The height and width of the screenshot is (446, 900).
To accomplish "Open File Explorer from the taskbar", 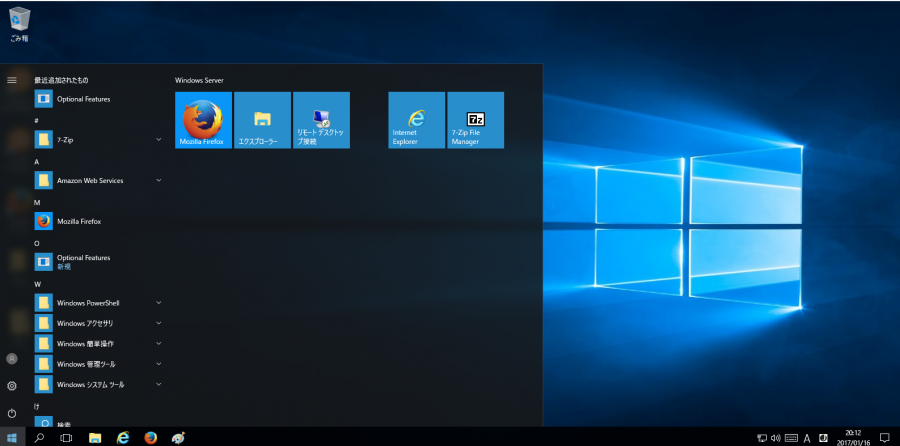I will coord(95,438).
